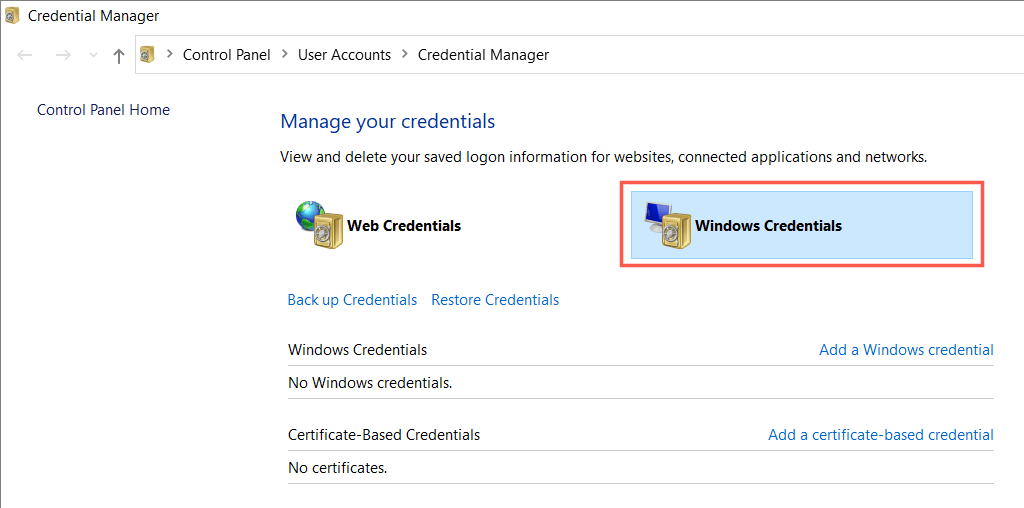Navigate to User Accounts in breadcrumb
This screenshot has height=508, width=1024.
tap(344, 55)
